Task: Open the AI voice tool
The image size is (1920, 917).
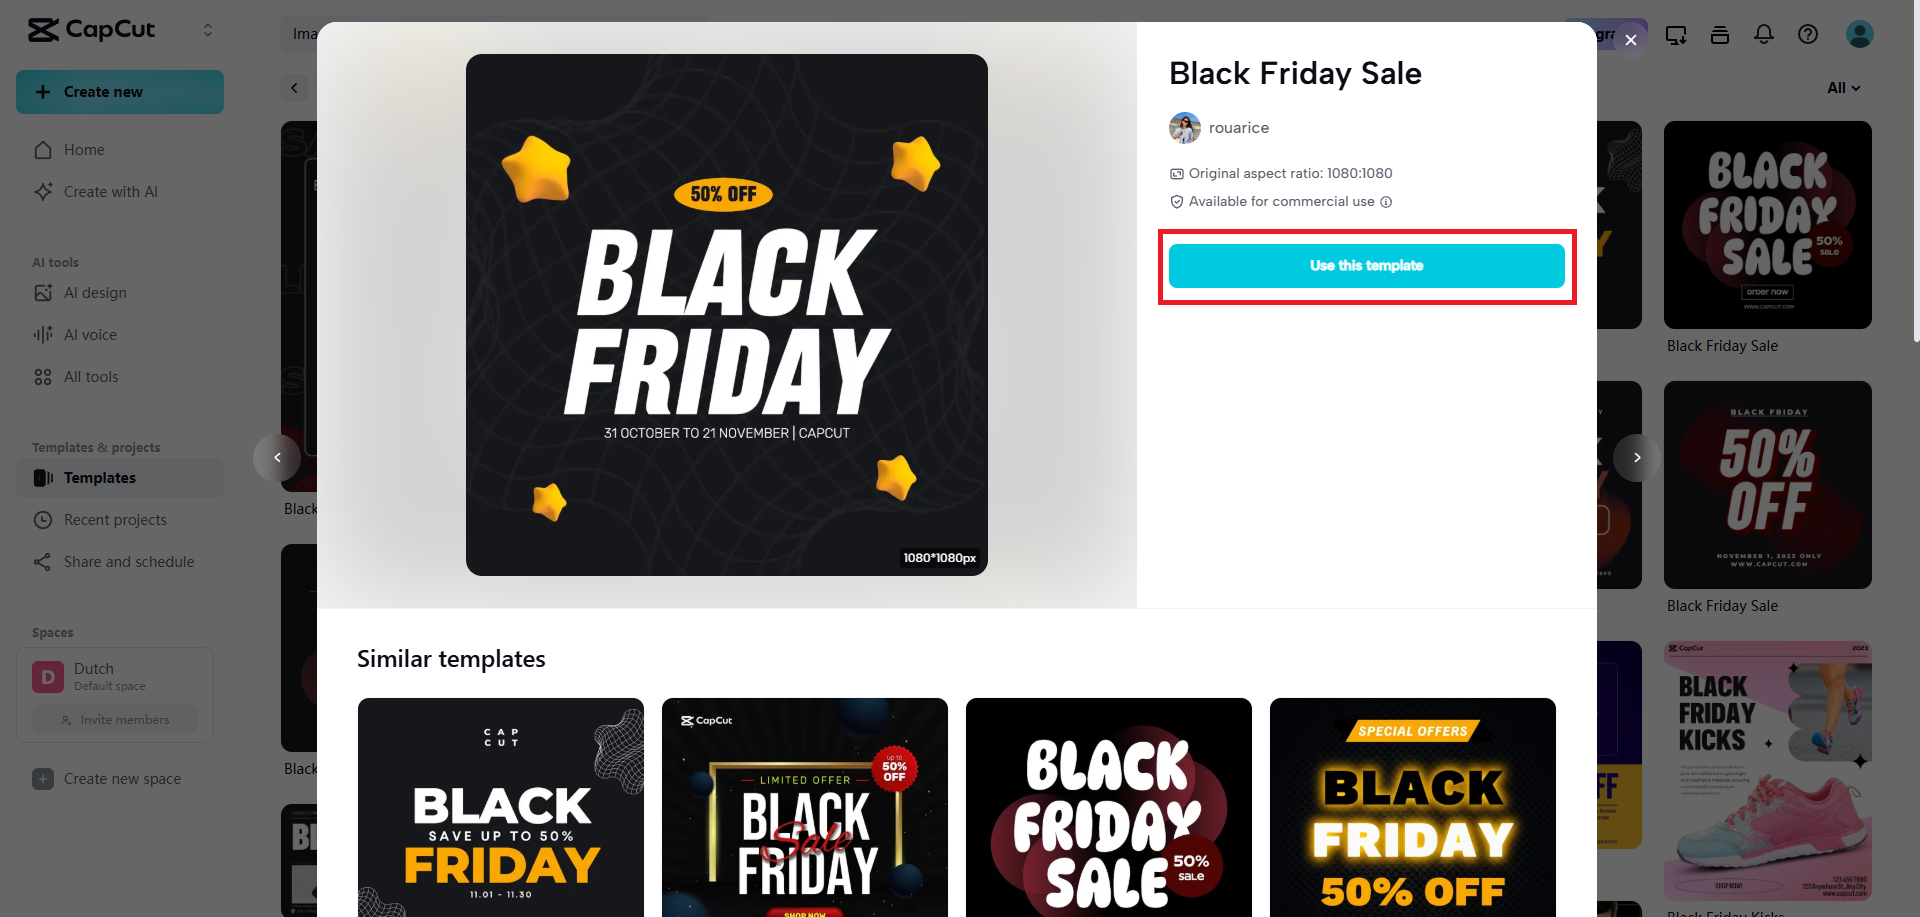Action: point(90,335)
